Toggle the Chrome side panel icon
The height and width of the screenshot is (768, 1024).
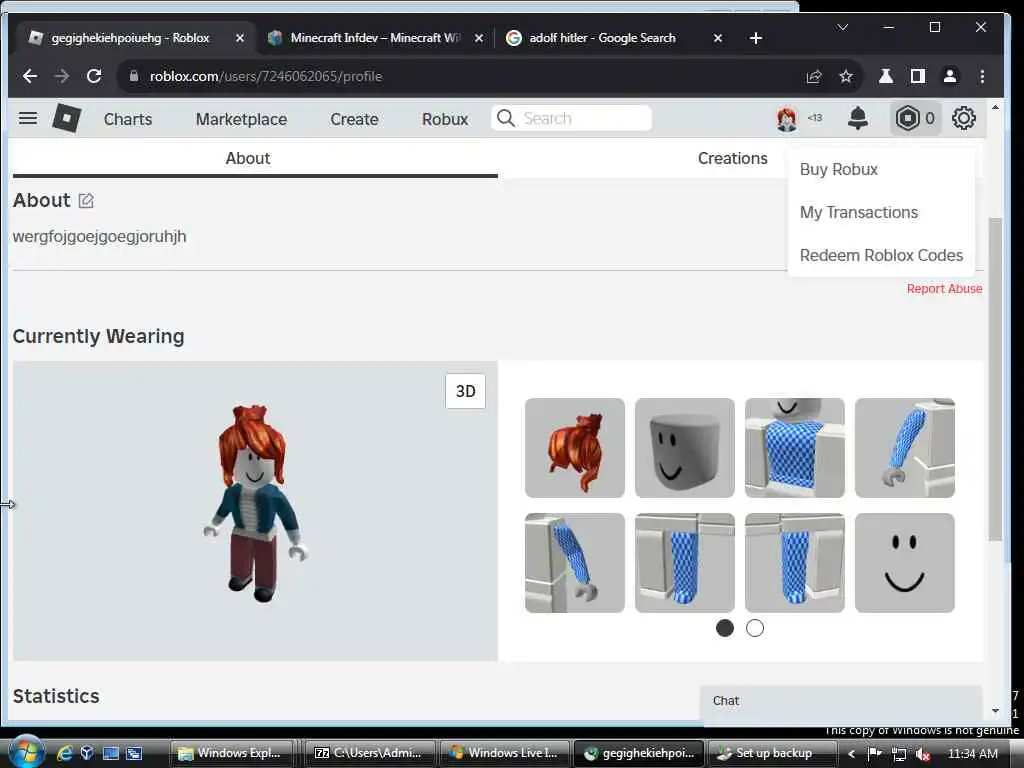click(x=918, y=76)
